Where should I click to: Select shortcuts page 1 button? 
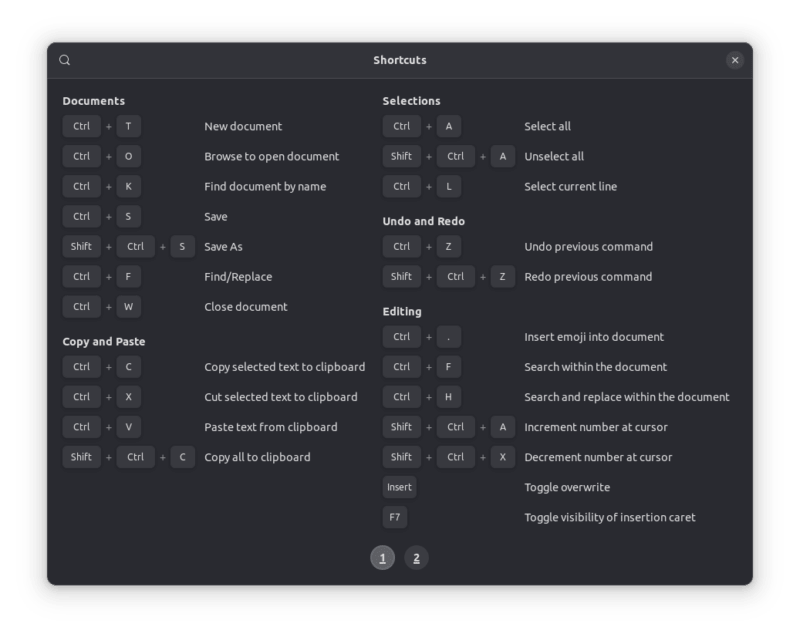pyautogui.click(x=382, y=558)
